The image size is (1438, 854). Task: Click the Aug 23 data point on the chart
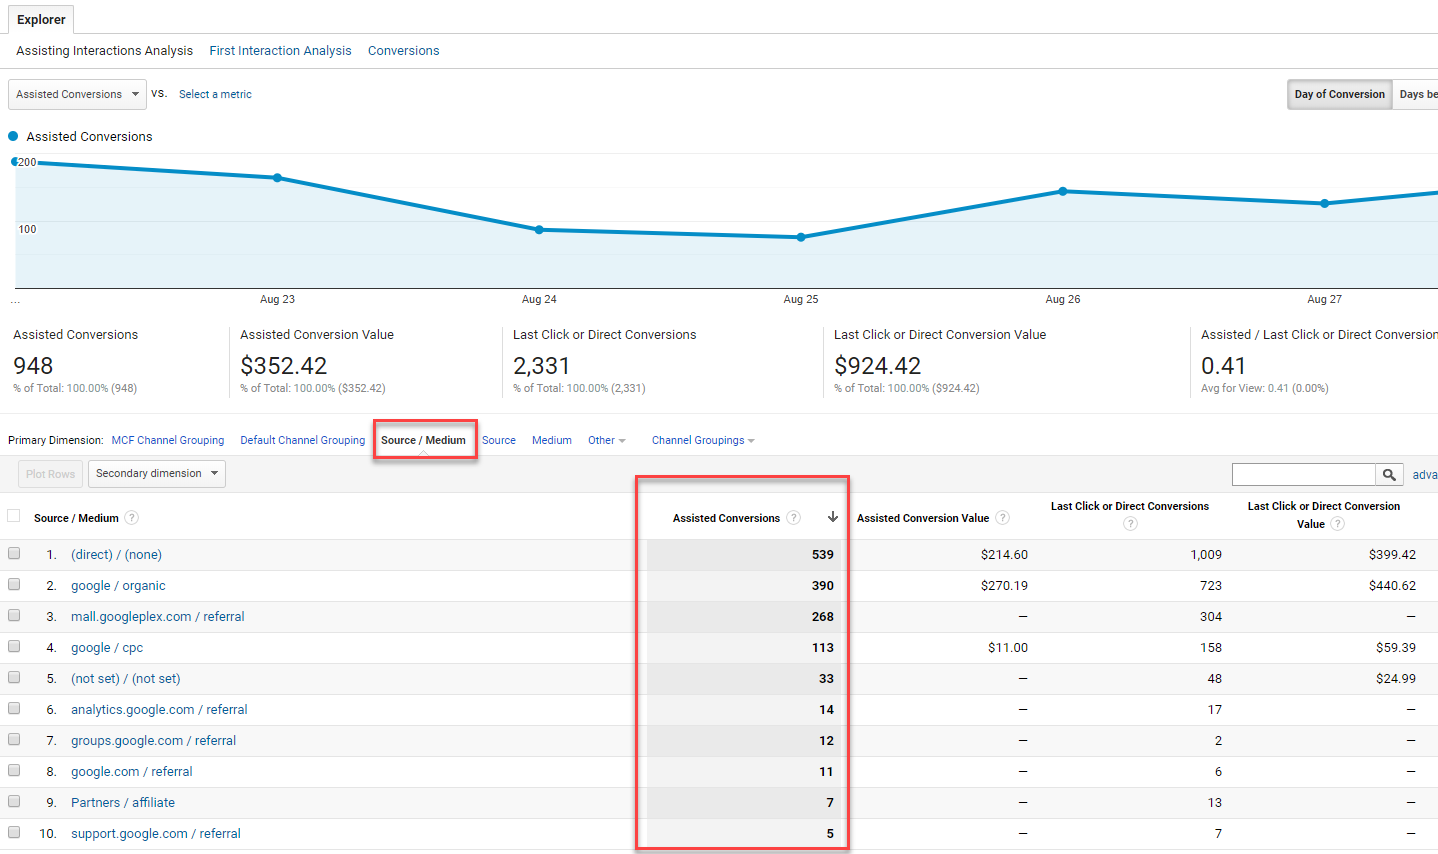point(278,178)
